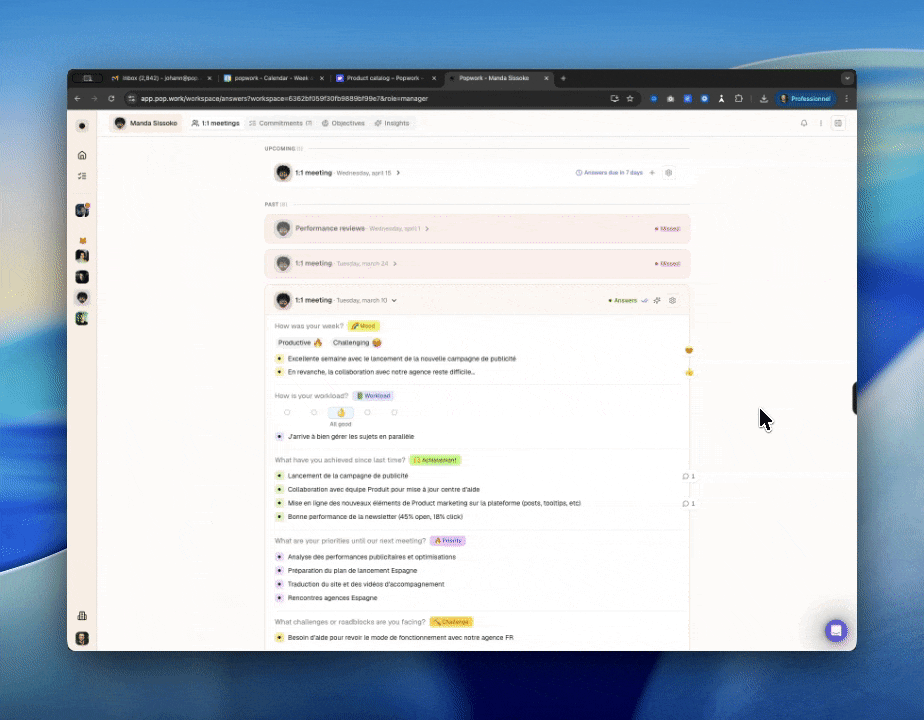Select the All good workload option
This screenshot has width=924, height=720.
(x=341, y=412)
